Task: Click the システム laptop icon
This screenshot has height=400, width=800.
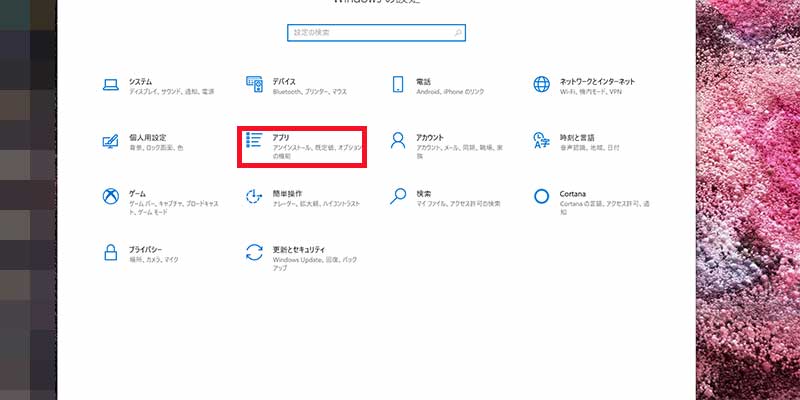Action: [x=111, y=85]
